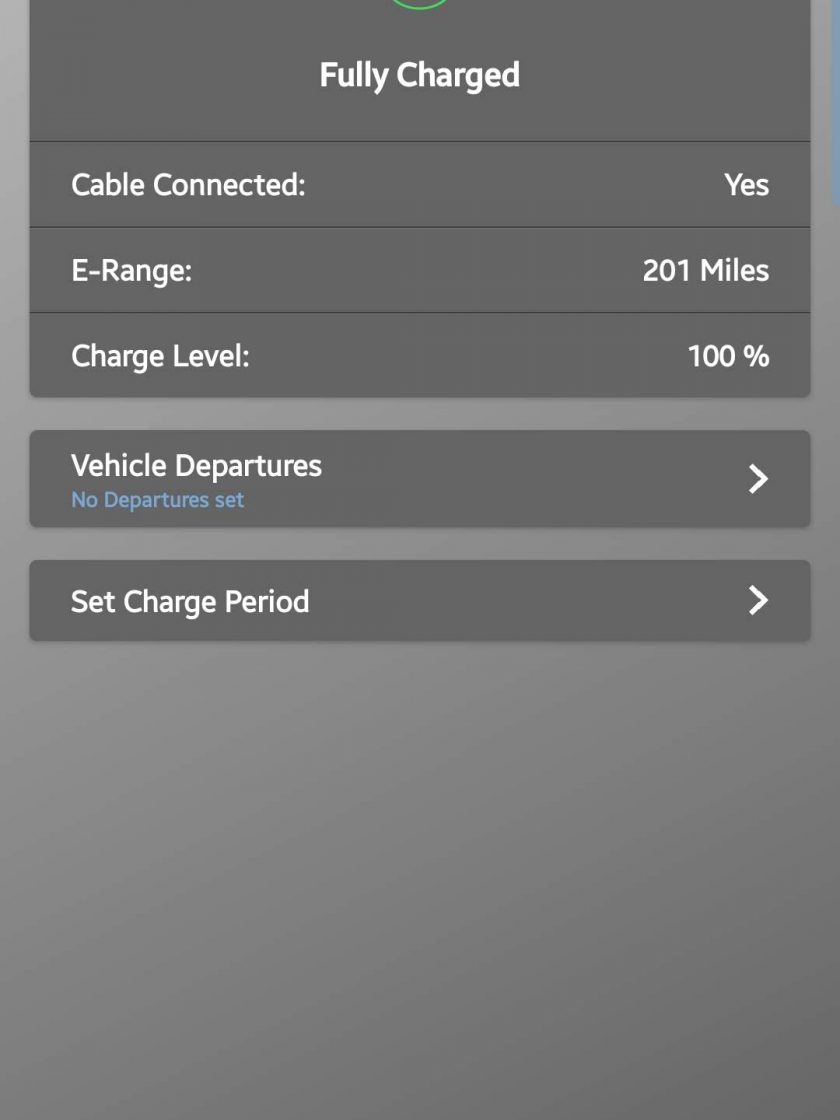Click the Cable Connected label
The image size is (840, 1120).
coord(189,185)
